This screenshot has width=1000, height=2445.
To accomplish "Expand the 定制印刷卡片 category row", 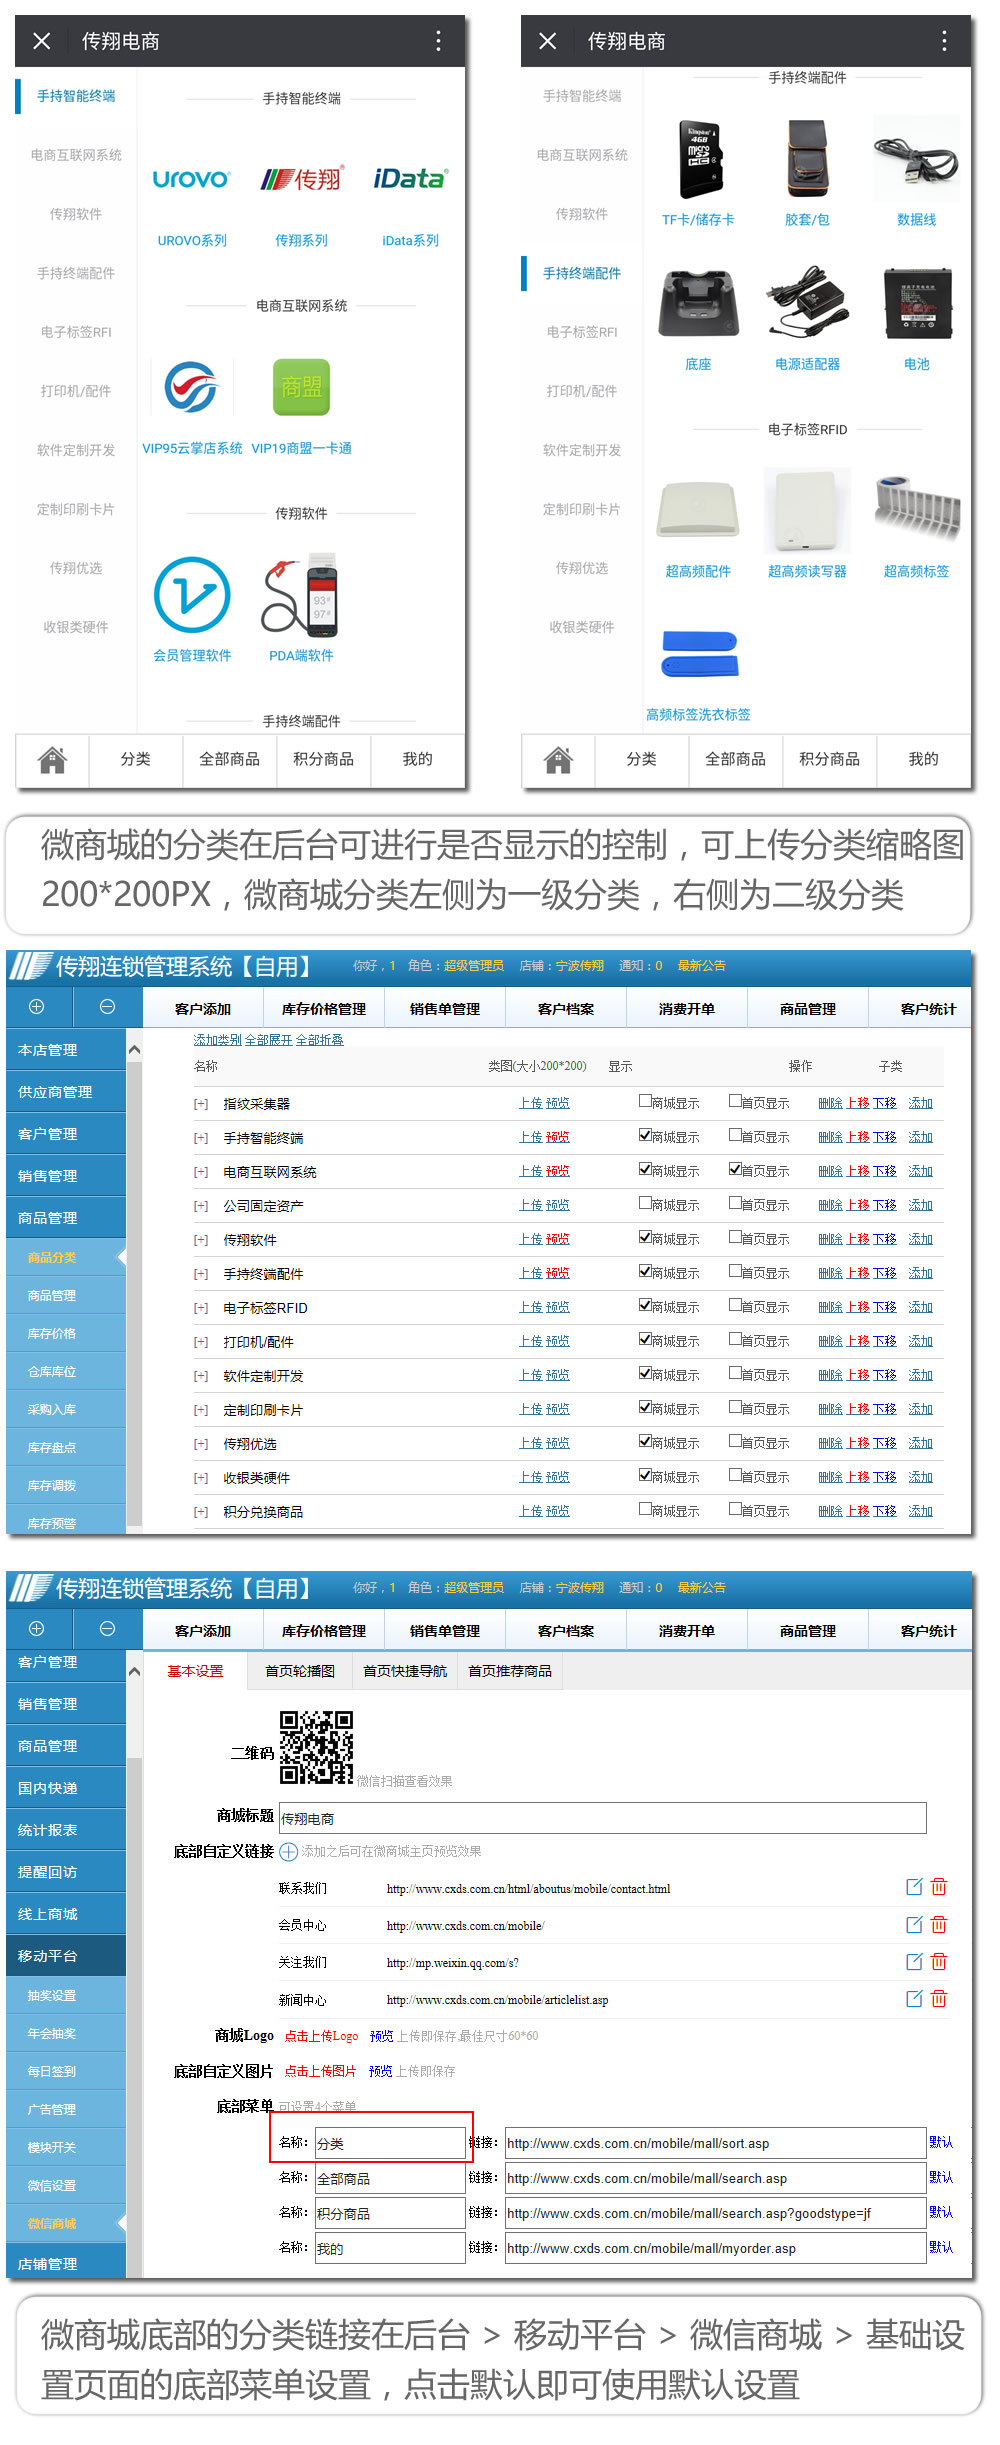I will pos(201,1410).
